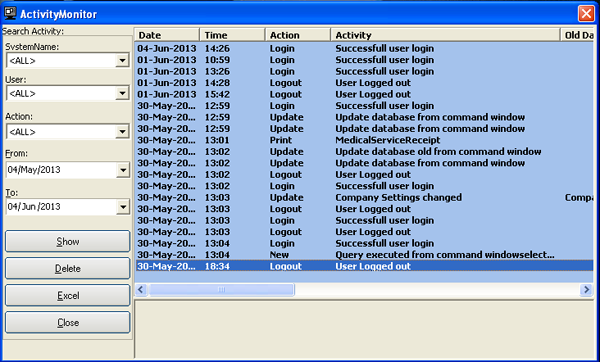Click the ActivityMonitor title bar icon
The image size is (600, 362).
(x=10, y=13)
